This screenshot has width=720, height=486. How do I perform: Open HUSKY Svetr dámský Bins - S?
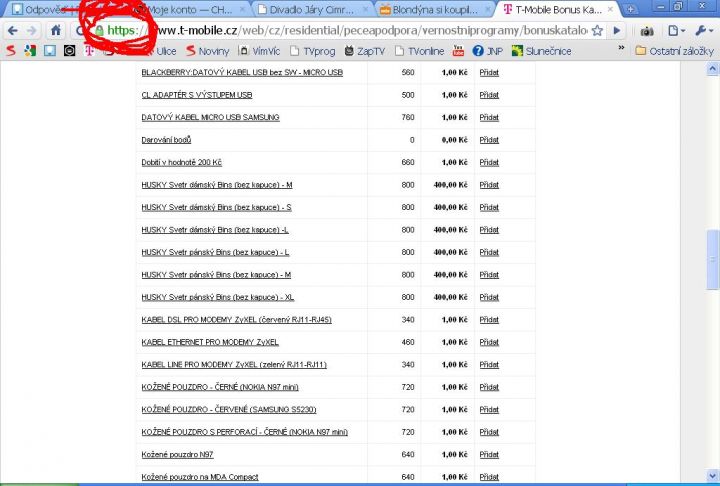(x=216, y=208)
